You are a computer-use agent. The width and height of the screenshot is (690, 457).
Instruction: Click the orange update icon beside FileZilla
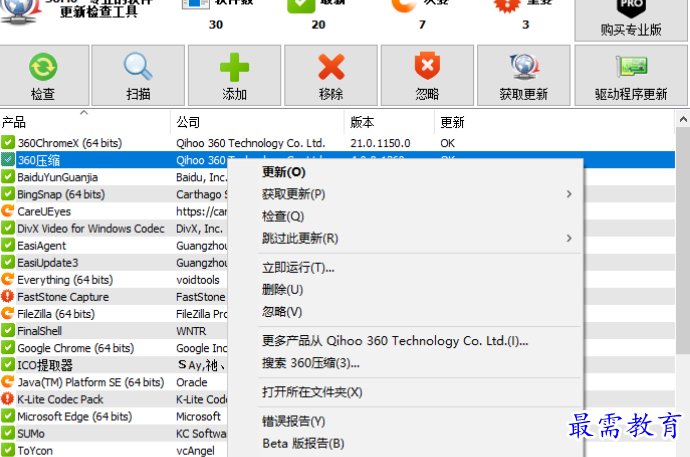(7, 314)
